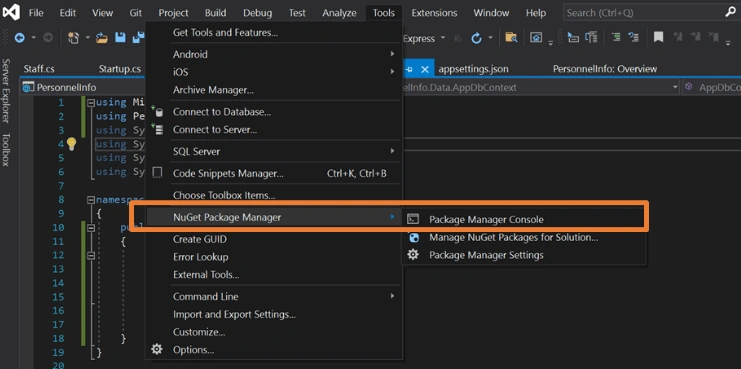The image size is (741, 369).
Task: Expand the bookmark toolbar overflow at far right
Action: [728, 43]
